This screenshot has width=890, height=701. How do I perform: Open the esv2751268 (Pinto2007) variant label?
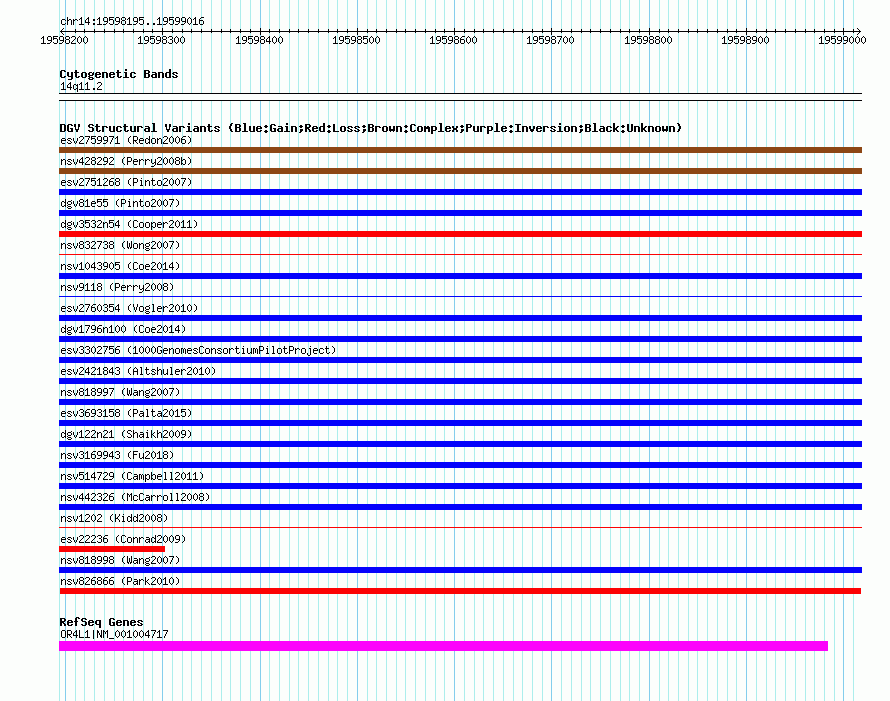tap(126, 182)
